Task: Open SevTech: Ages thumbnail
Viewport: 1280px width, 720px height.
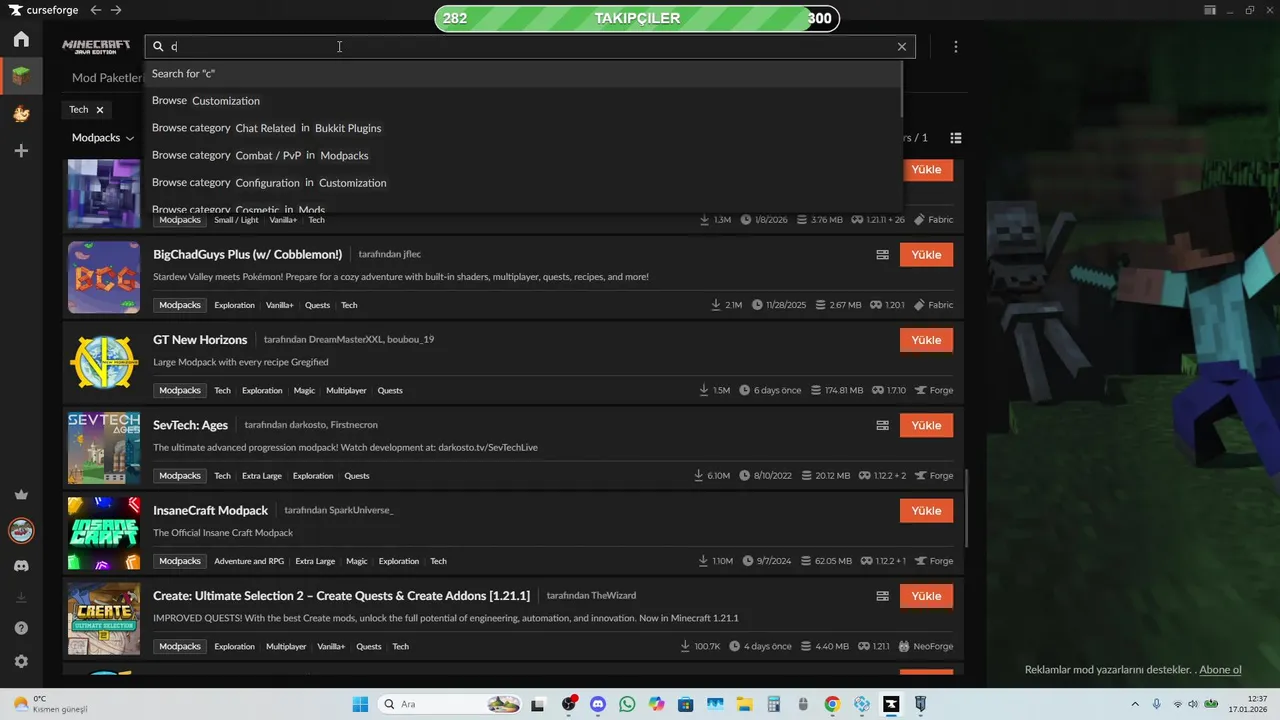Action: tap(104, 448)
